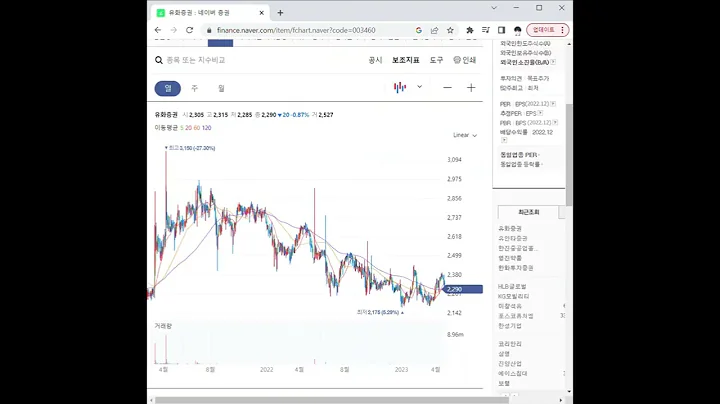Image resolution: width=720 pixels, height=404 pixels.
Task: Click the lock icon in address bar
Action: pos(209,30)
